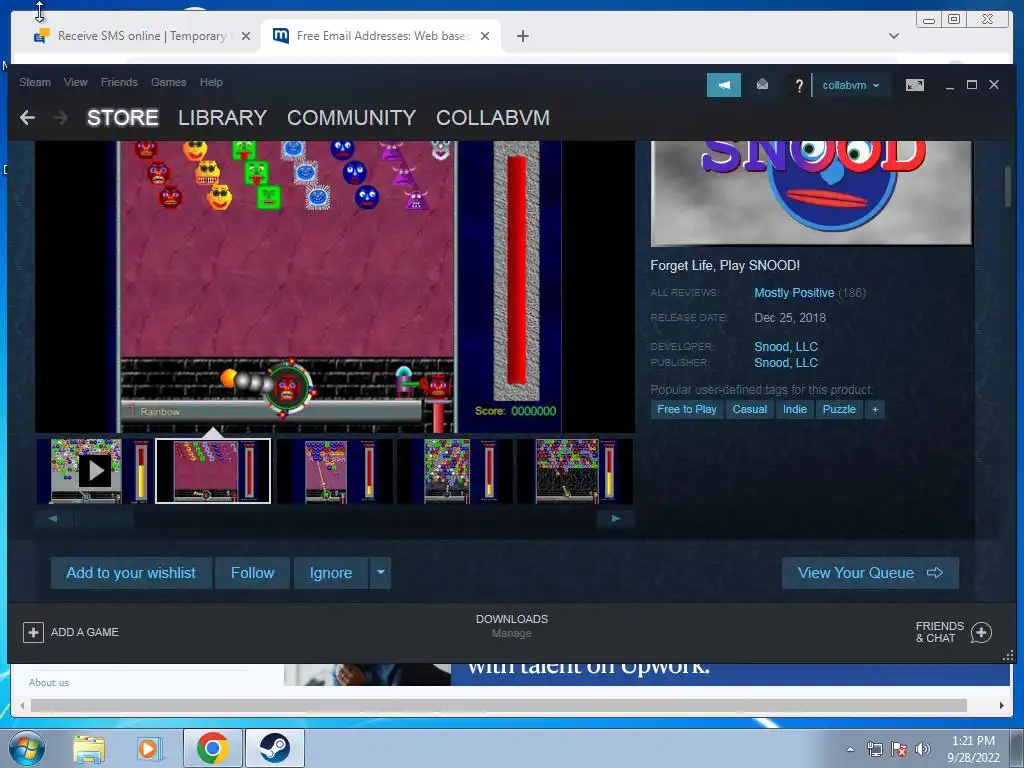Screen dimensions: 1024x768
Task: Open the Friends menu
Action: (x=119, y=82)
